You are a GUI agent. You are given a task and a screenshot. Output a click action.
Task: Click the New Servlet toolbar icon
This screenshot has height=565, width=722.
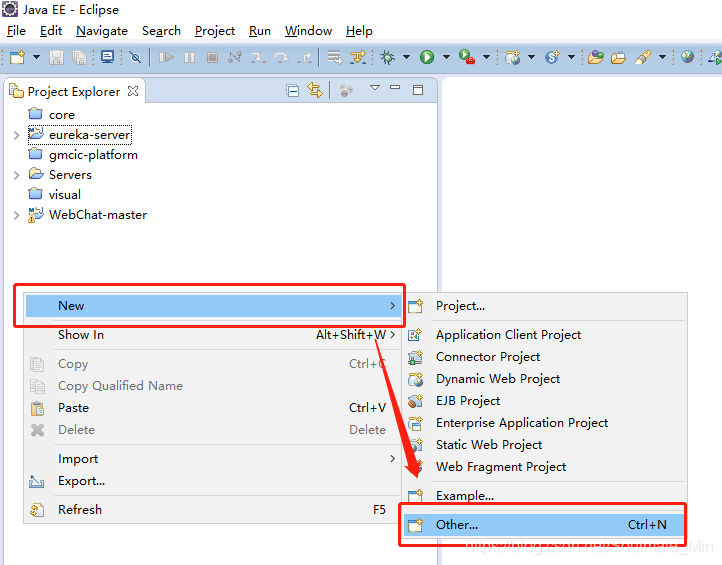coord(552,57)
